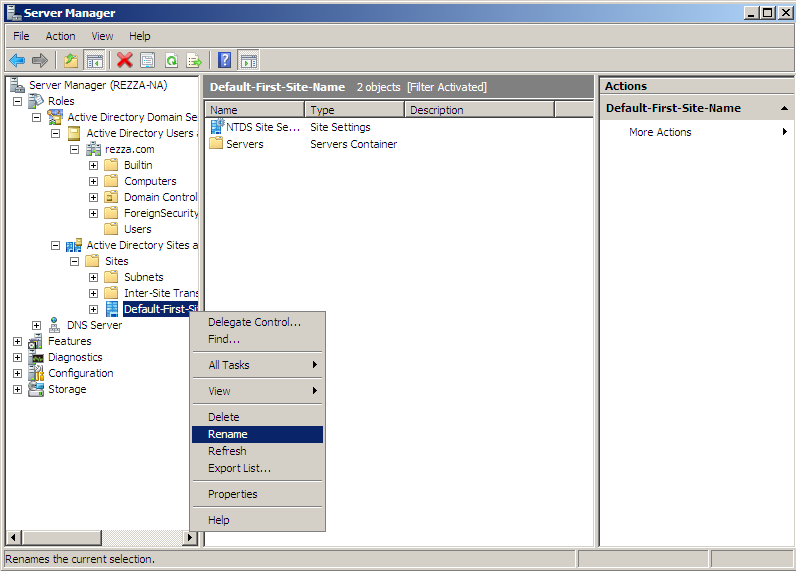The width and height of the screenshot is (796, 571).
Task: Collapse the Default-First-Site-Name actions section arrow
Action: [x=784, y=108]
